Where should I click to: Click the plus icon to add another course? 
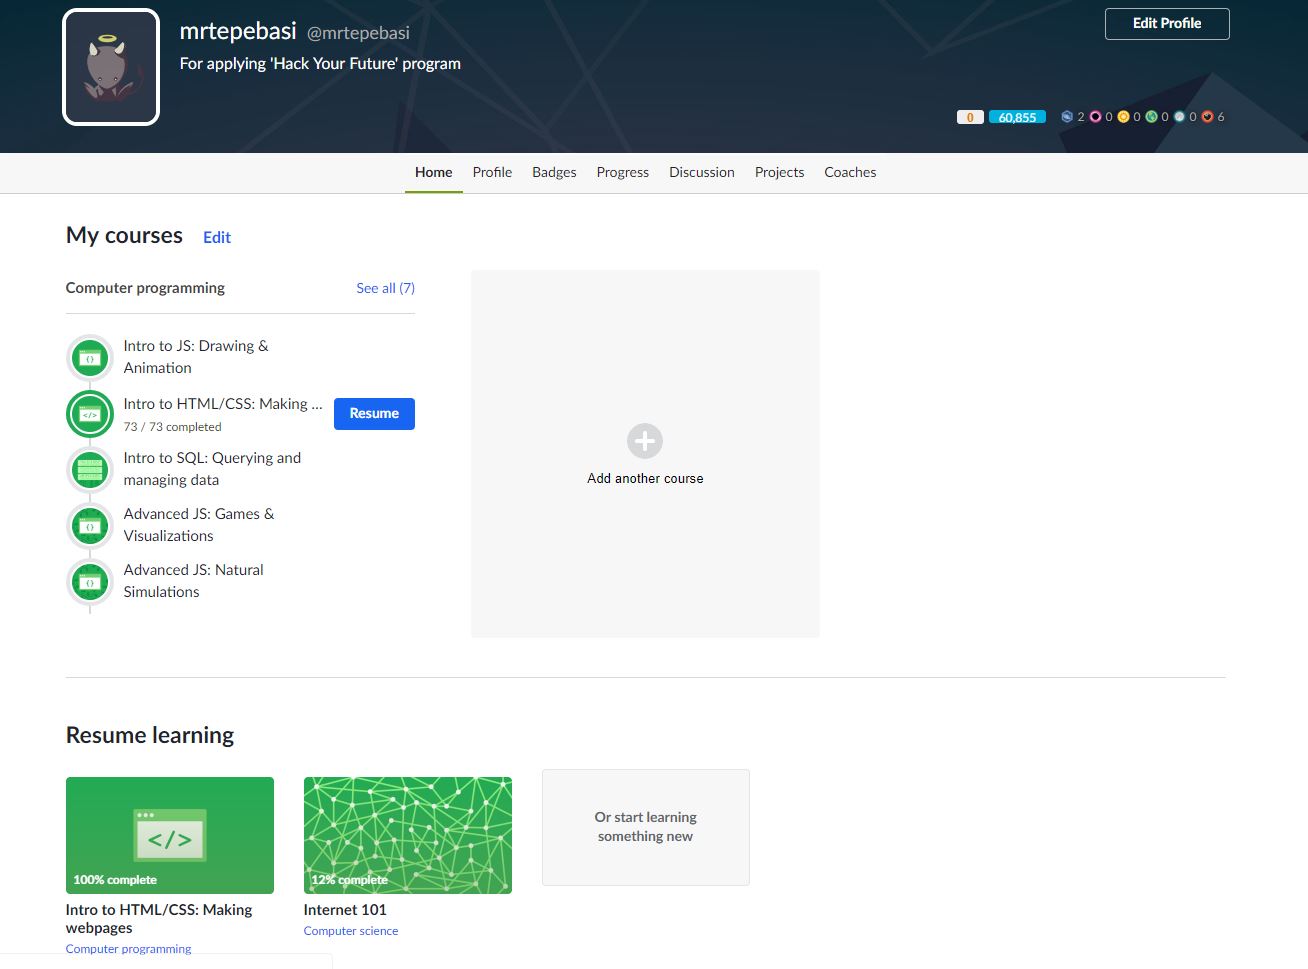[645, 441]
